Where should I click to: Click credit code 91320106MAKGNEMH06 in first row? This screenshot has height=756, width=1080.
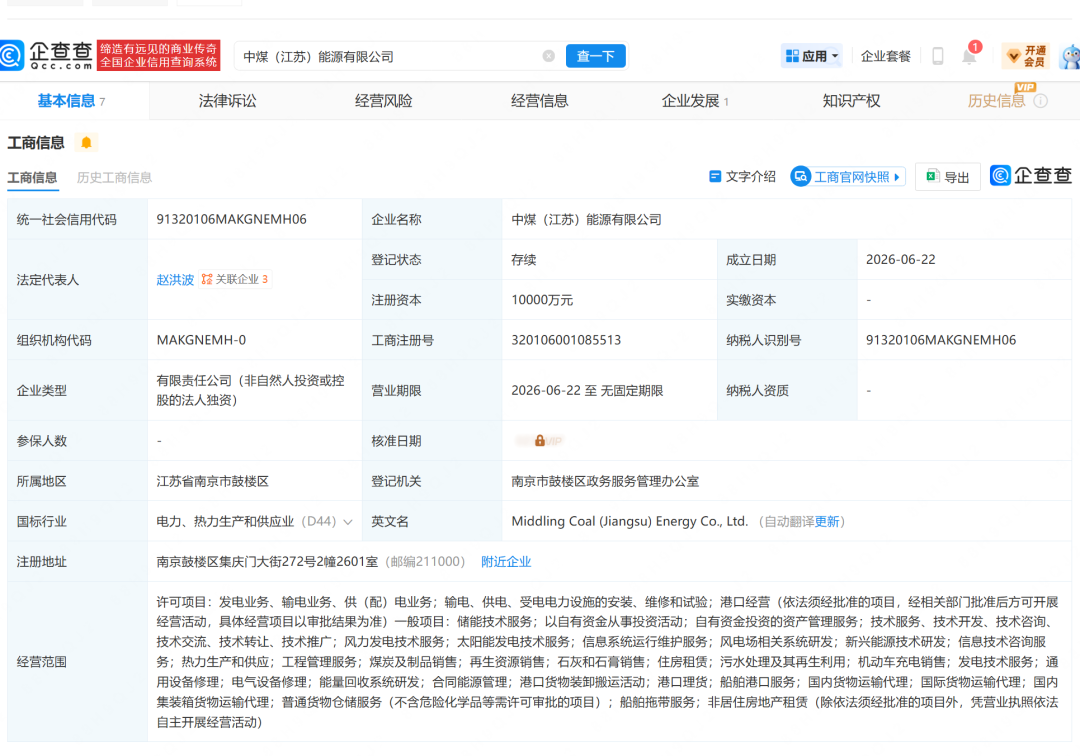[231, 220]
